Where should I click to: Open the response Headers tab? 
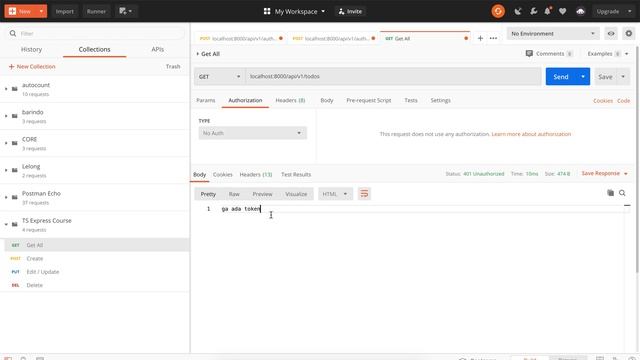(x=256, y=174)
